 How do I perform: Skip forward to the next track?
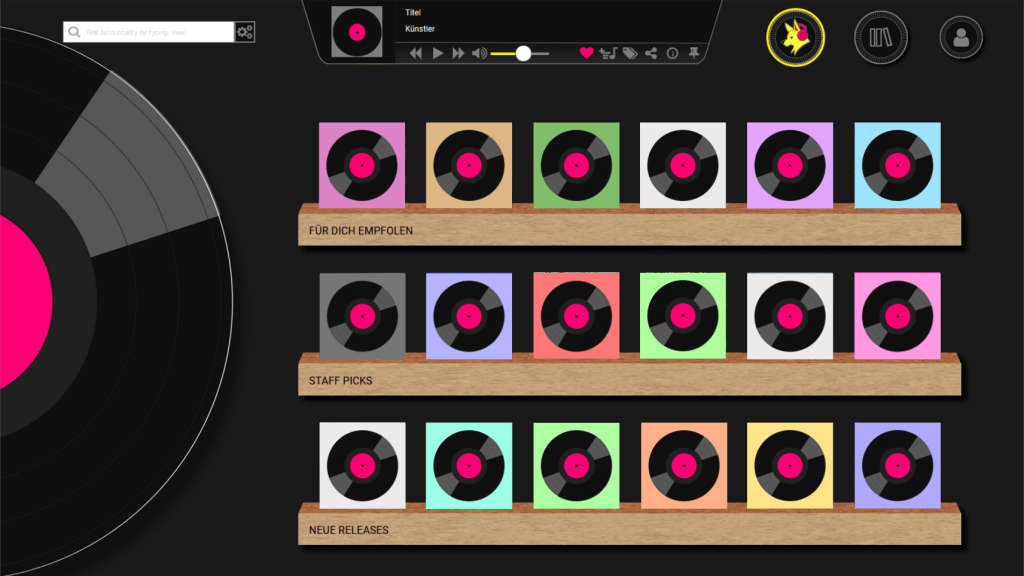[459, 54]
